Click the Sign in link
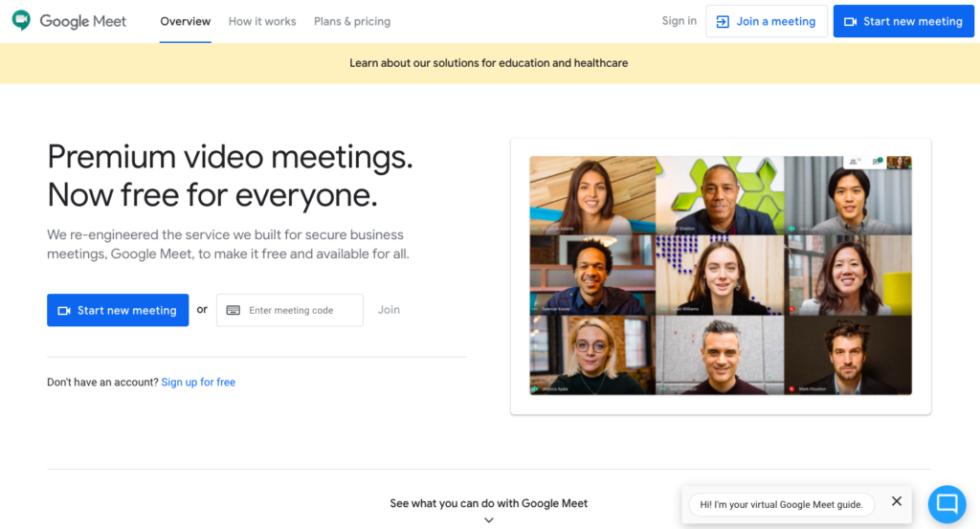Image resolution: width=980 pixels, height=529 pixels. pyautogui.click(x=679, y=21)
